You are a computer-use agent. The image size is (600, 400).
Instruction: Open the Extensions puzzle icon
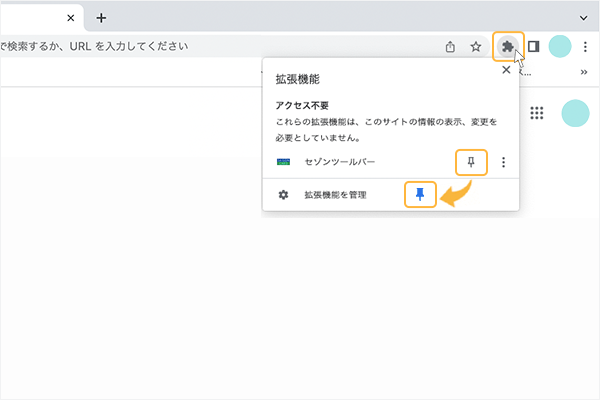pyautogui.click(x=508, y=46)
